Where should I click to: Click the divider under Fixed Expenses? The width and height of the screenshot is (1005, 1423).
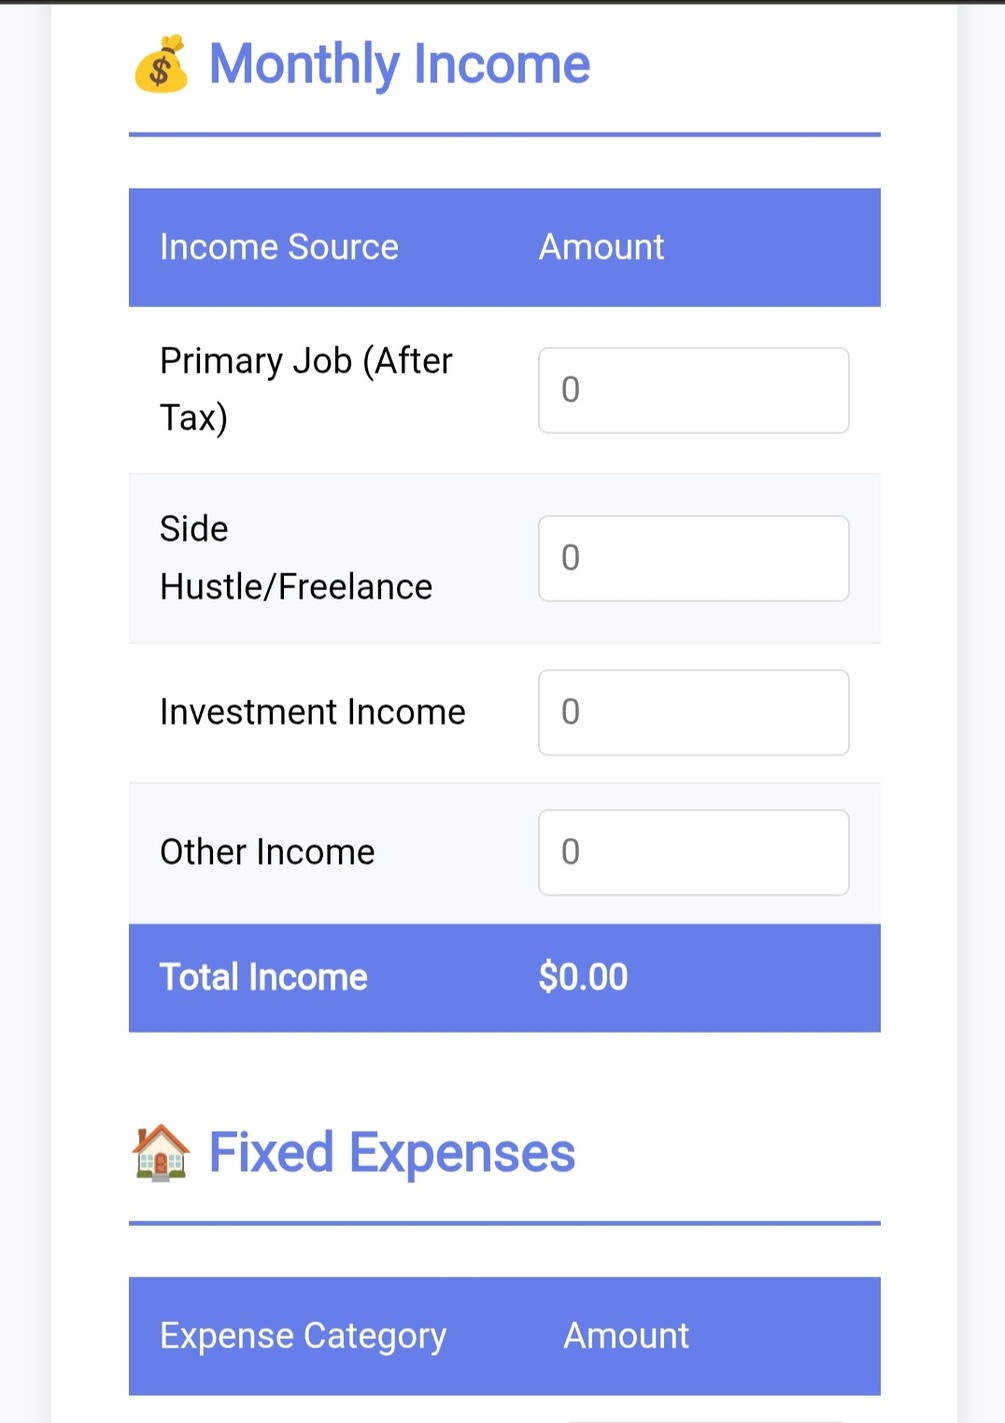pyautogui.click(x=504, y=1223)
